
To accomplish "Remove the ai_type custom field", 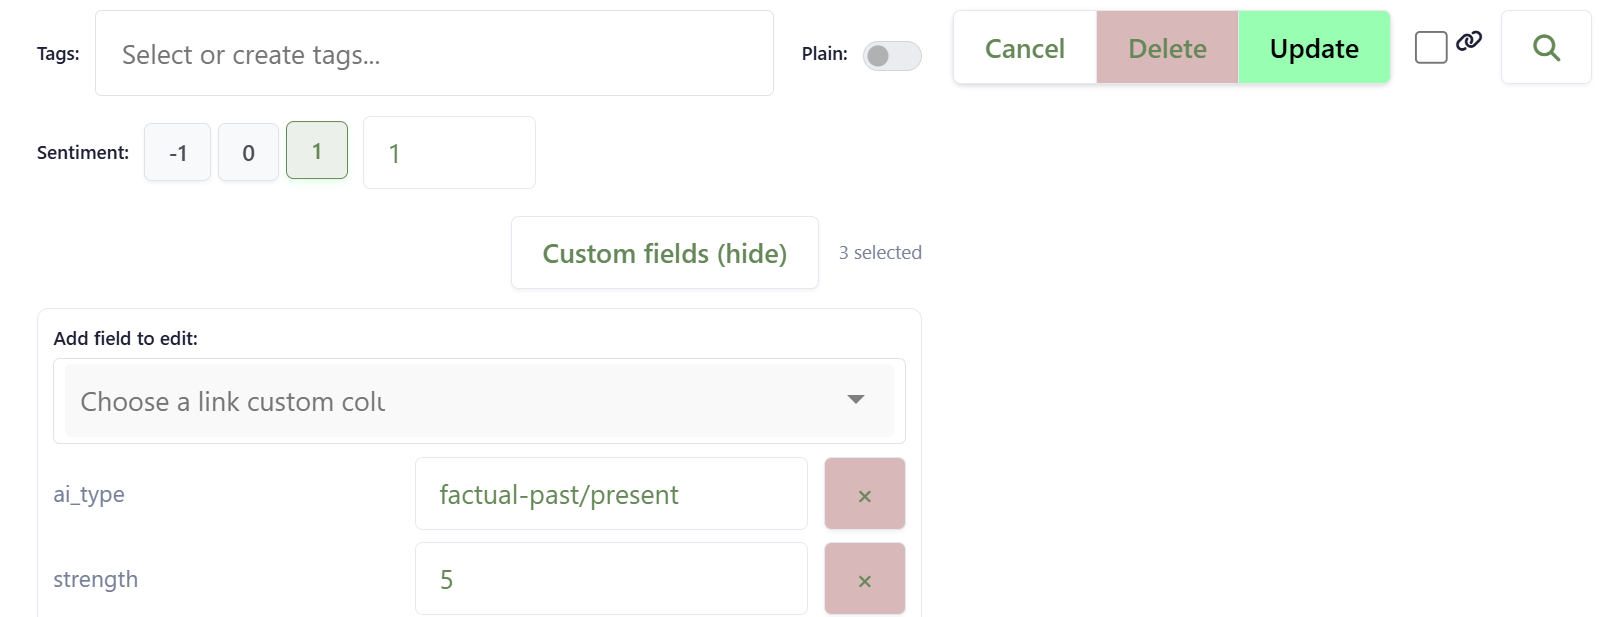I will [x=865, y=494].
